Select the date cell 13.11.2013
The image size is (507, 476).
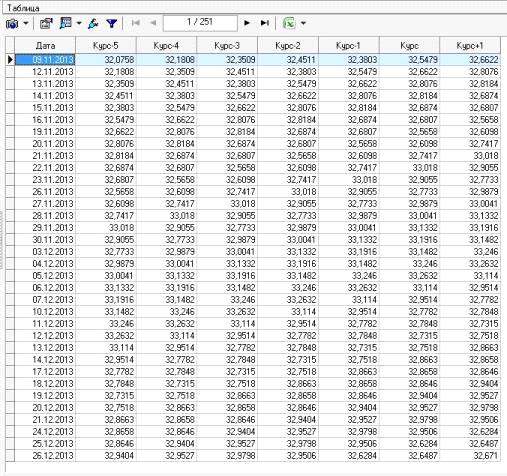pyautogui.click(x=45, y=84)
